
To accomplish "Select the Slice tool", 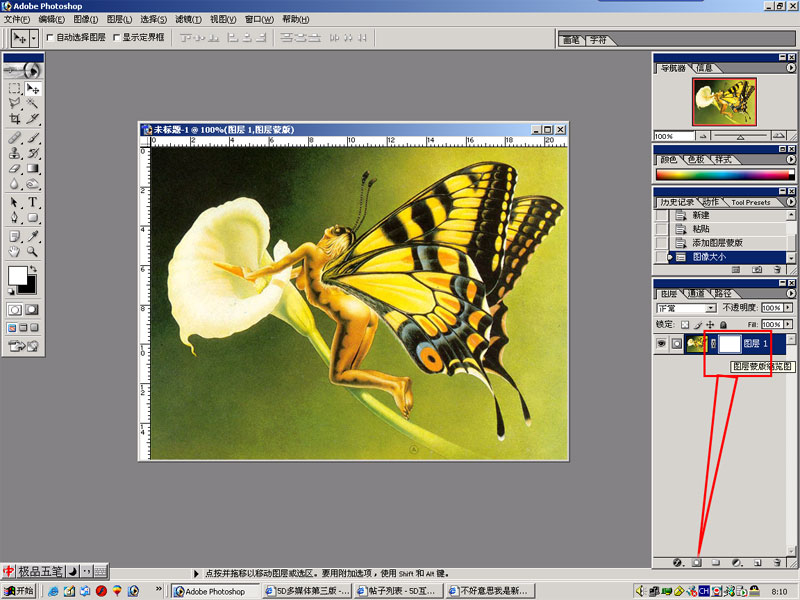I will [33, 119].
